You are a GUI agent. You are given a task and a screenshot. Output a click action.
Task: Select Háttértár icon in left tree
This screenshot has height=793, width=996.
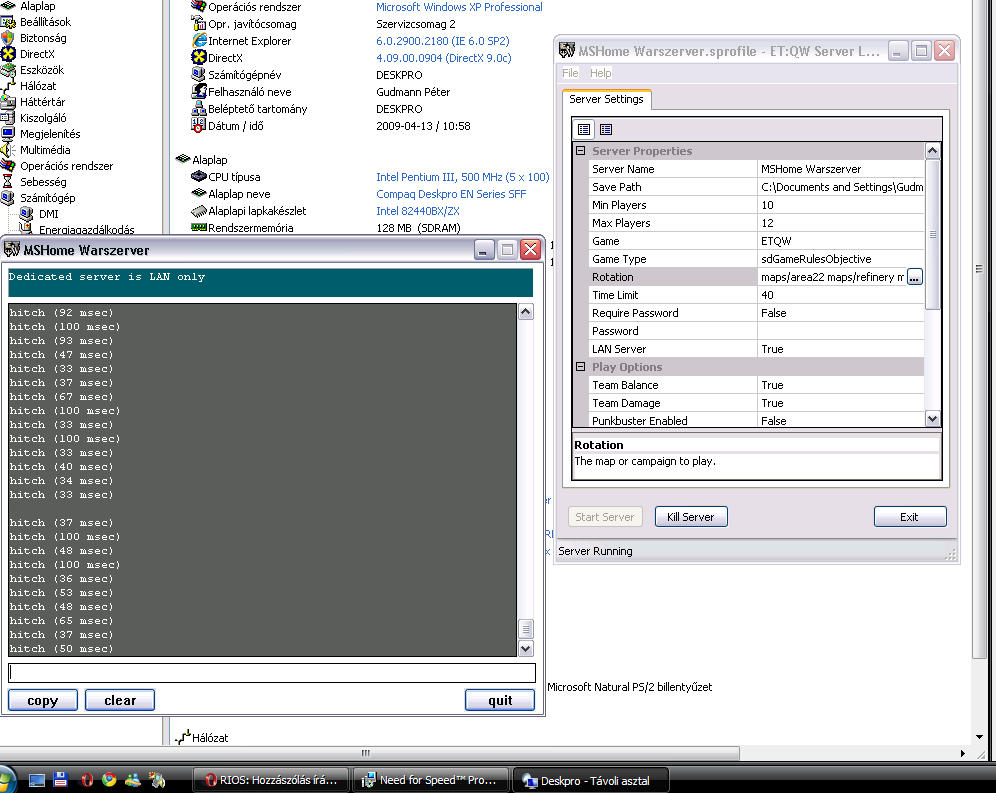[x=8, y=102]
